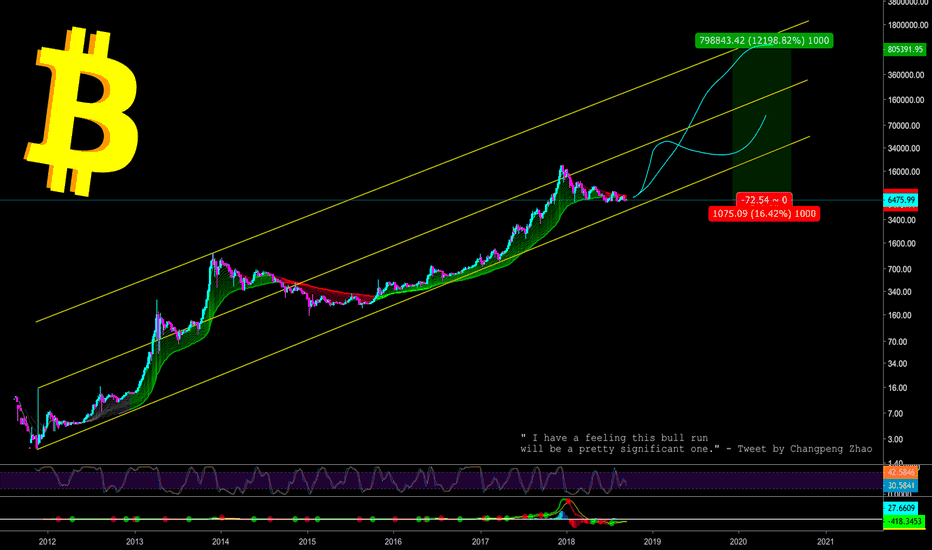Viewport: 932px width, 550px height.
Task: Click the 2012 year label on time axis
Action: (48, 542)
